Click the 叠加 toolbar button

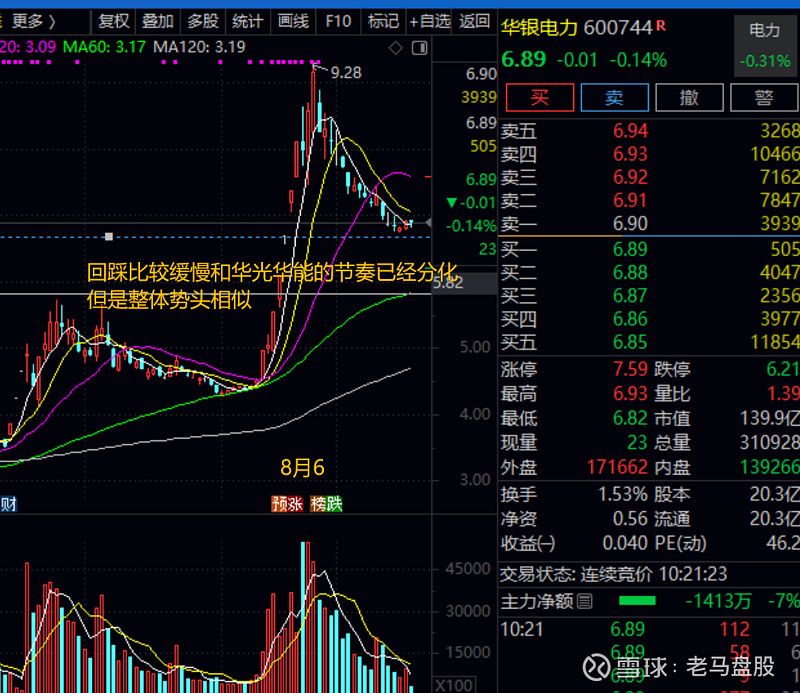click(158, 21)
